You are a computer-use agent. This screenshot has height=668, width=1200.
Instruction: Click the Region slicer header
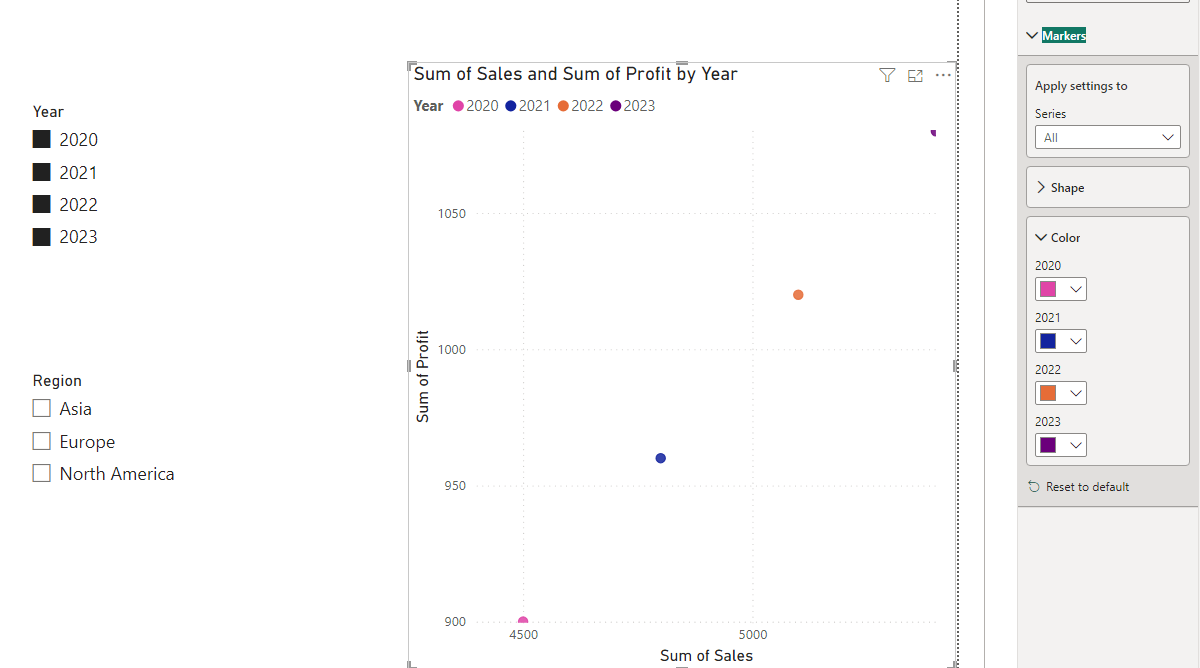(57, 381)
